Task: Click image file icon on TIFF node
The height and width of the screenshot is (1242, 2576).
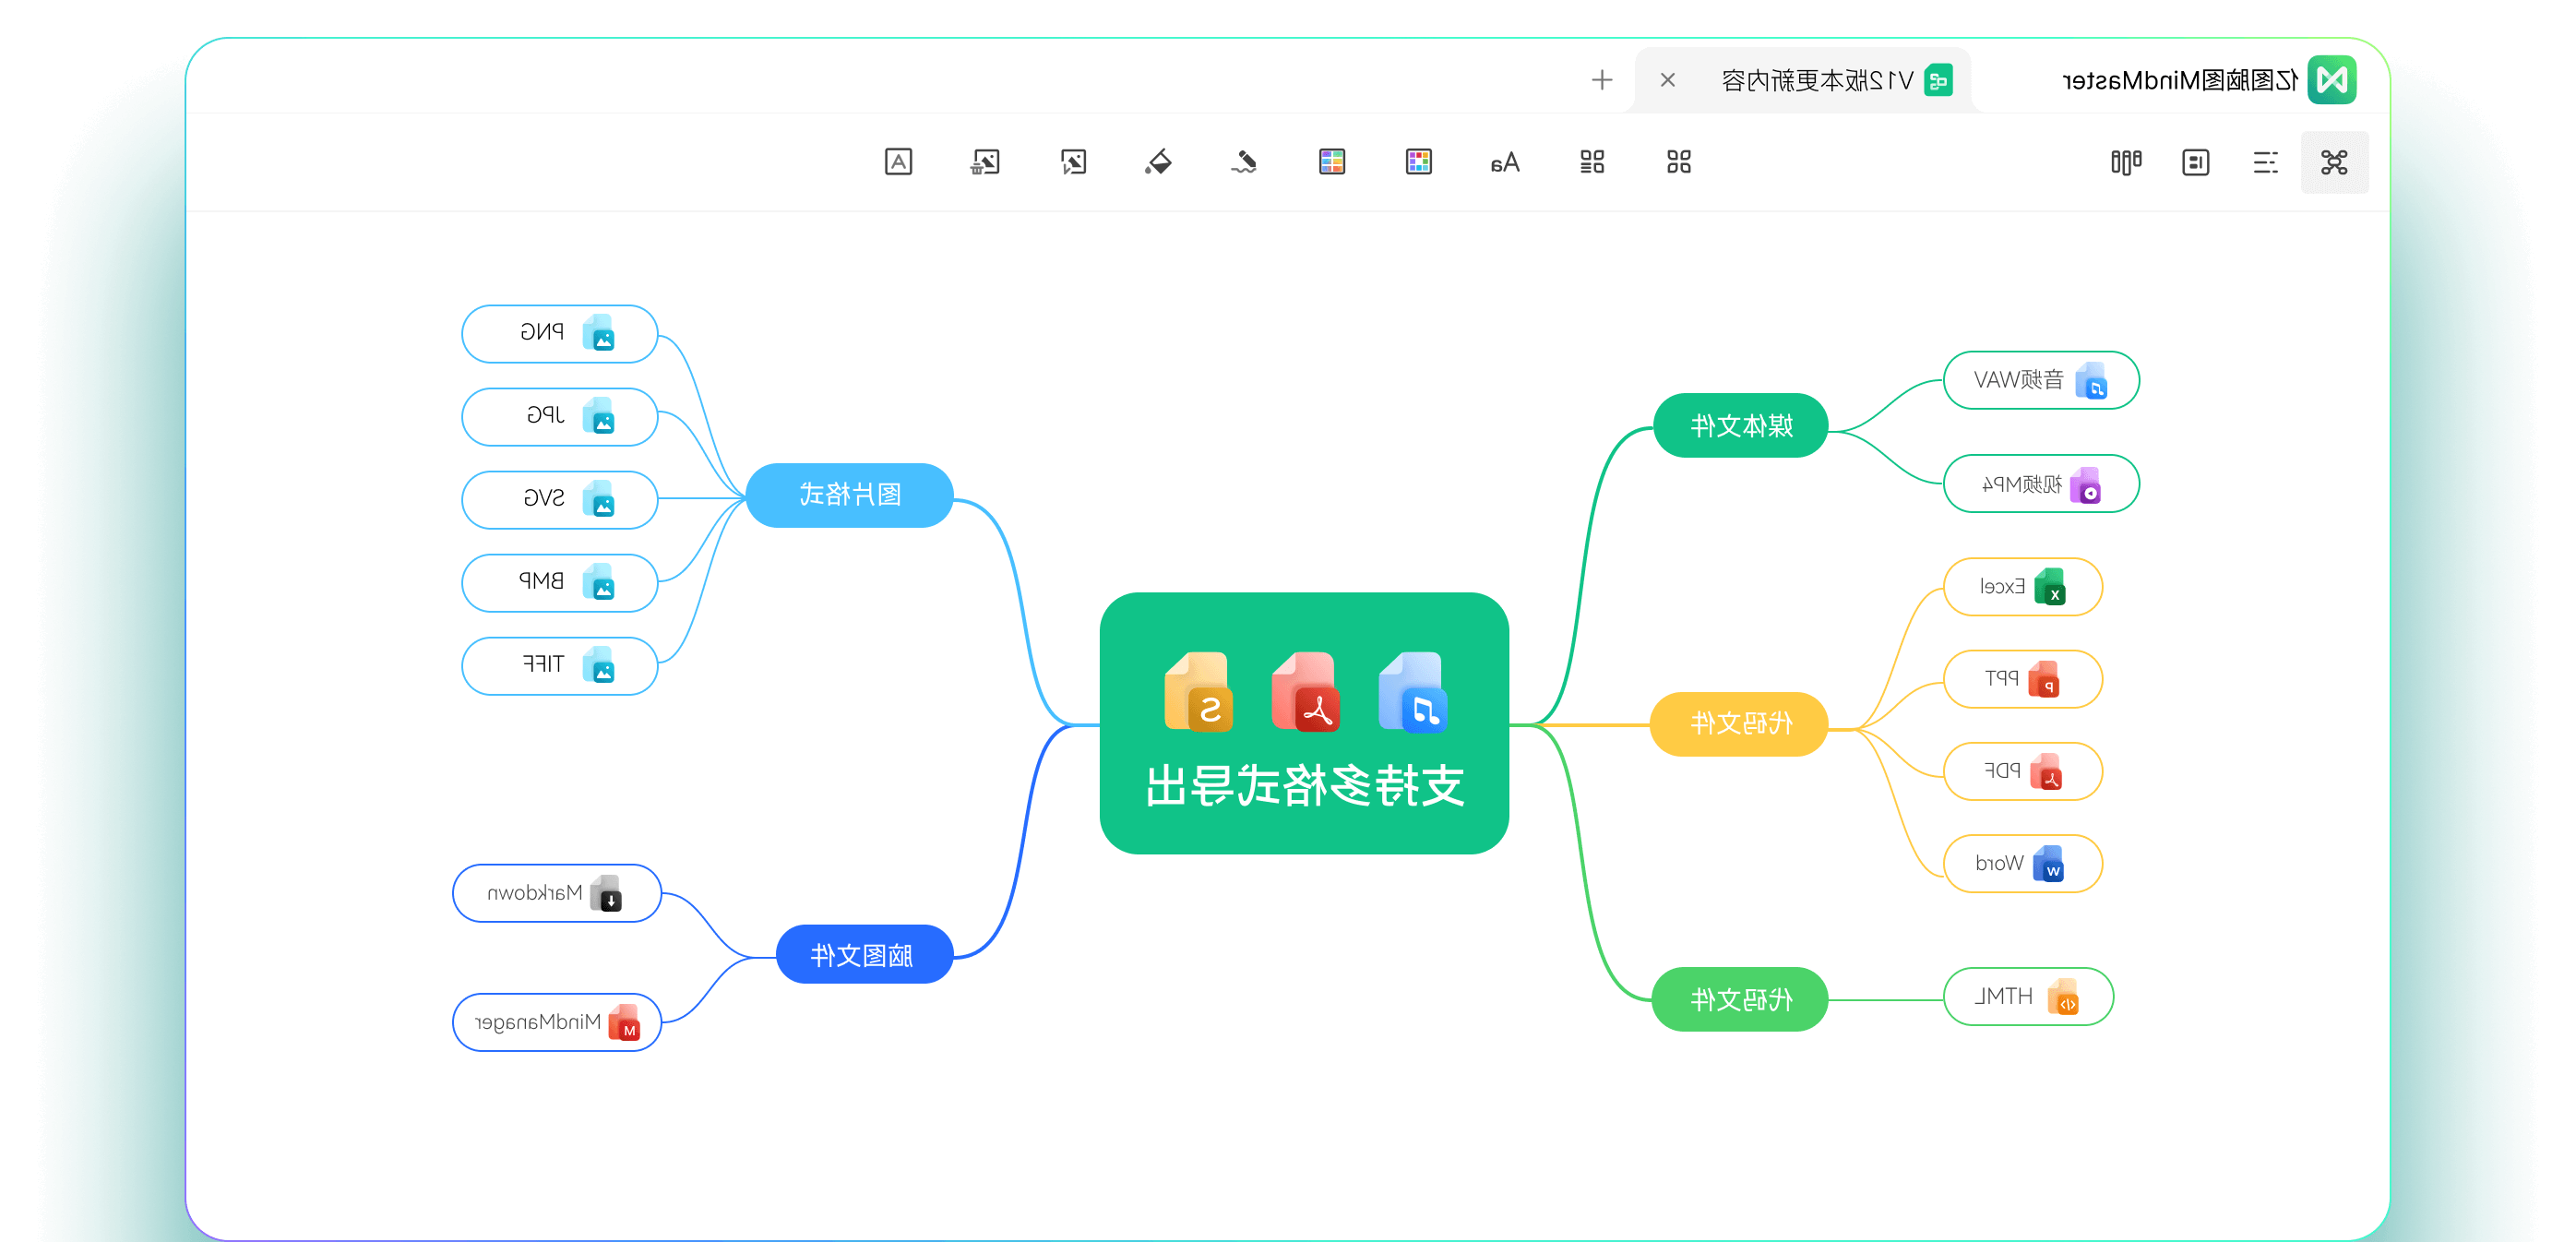Action: (599, 666)
